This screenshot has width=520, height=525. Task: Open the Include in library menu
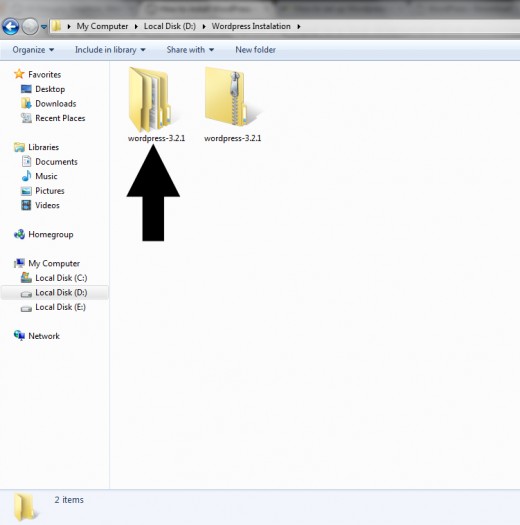110,50
